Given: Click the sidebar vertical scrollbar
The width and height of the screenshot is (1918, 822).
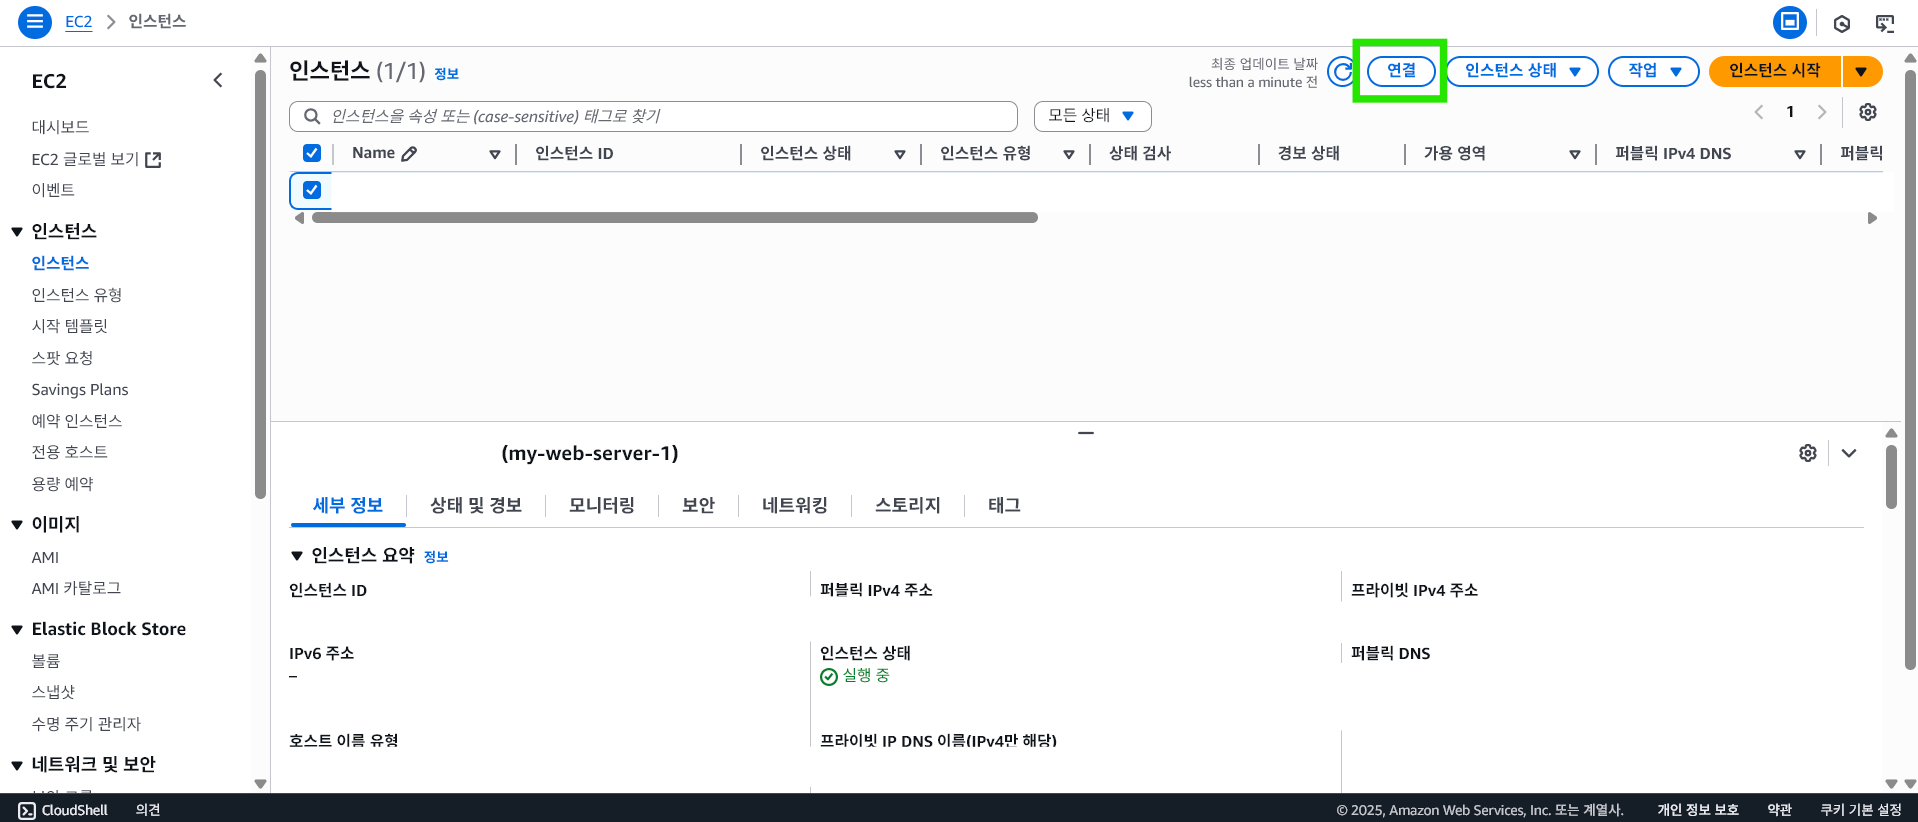Looking at the screenshot, I should pos(260,284).
